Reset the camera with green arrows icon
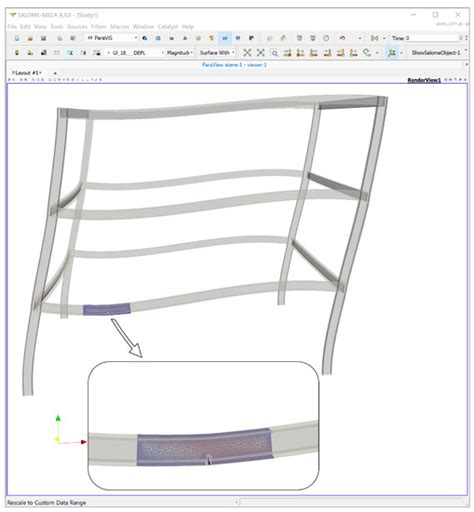Image resolution: width=474 pixels, height=512 pixels. click(247, 53)
